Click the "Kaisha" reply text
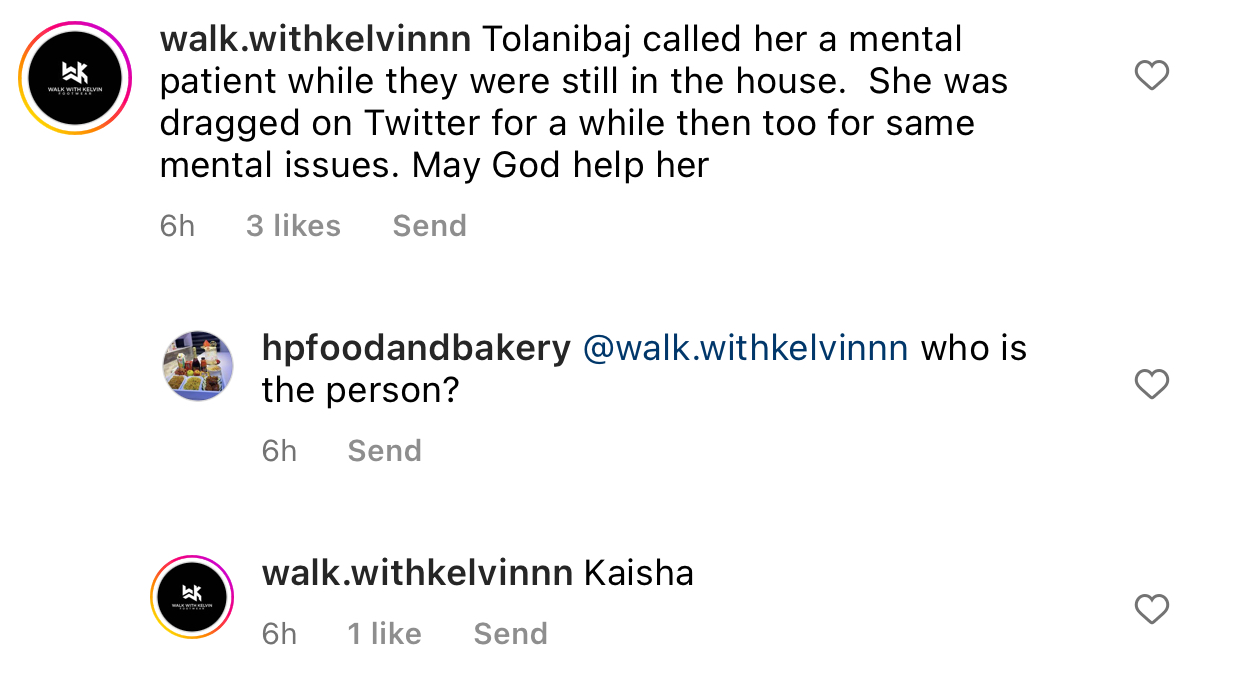1242x674 pixels. (x=638, y=573)
